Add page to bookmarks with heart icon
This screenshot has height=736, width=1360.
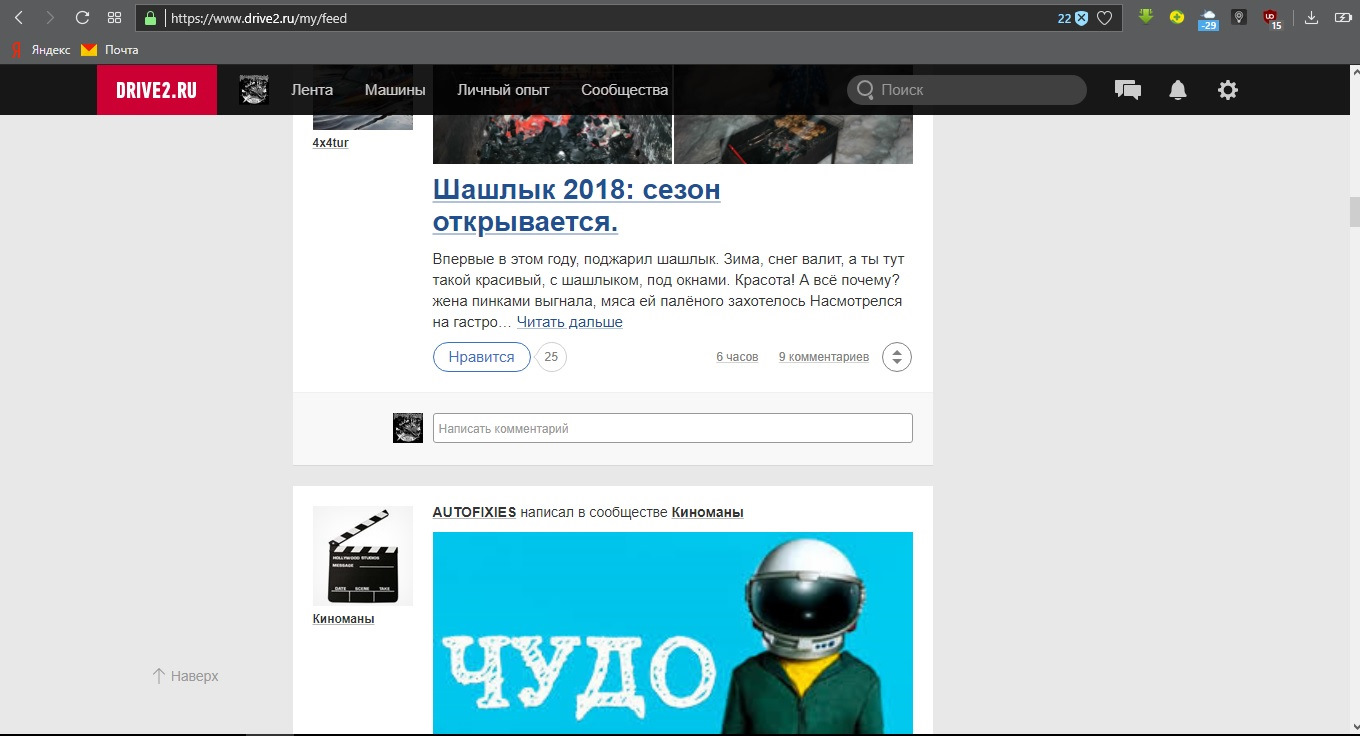[x=1105, y=18]
